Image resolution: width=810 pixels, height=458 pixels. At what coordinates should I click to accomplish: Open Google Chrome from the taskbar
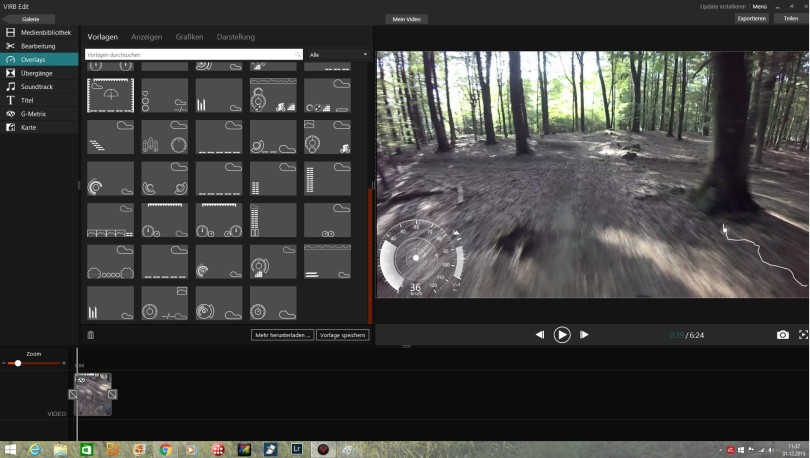point(165,450)
